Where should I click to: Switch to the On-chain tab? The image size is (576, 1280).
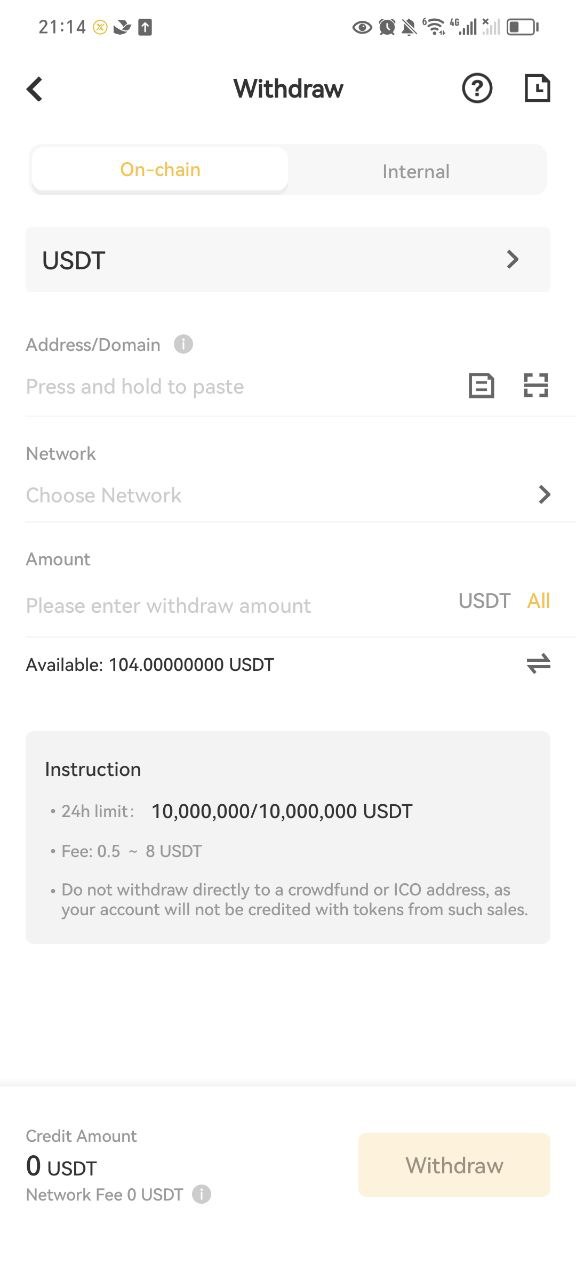coord(160,170)
